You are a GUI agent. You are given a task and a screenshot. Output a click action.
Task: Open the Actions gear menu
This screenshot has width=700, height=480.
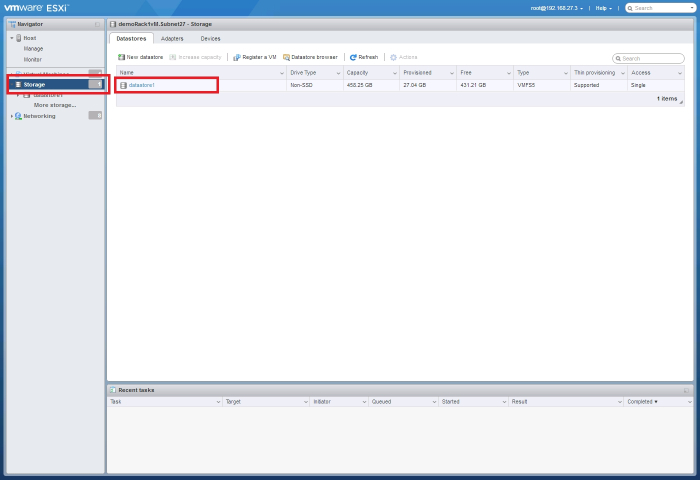404,57
